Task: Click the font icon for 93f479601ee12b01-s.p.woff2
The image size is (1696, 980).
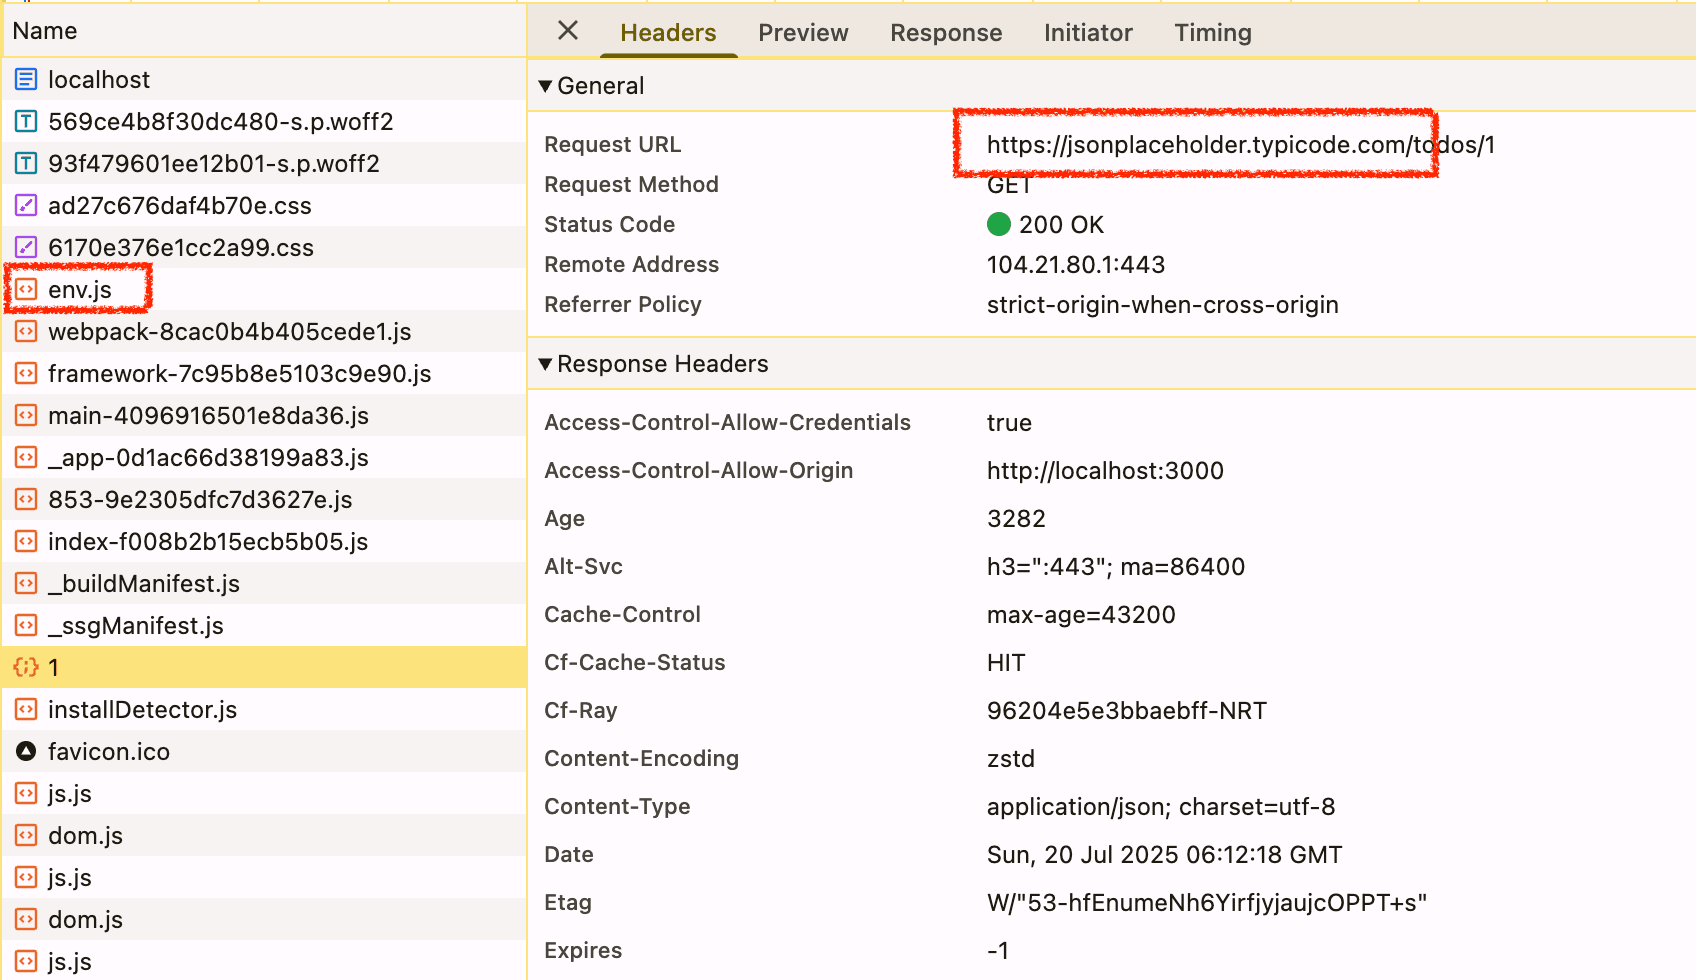Action: pos(26,164)
